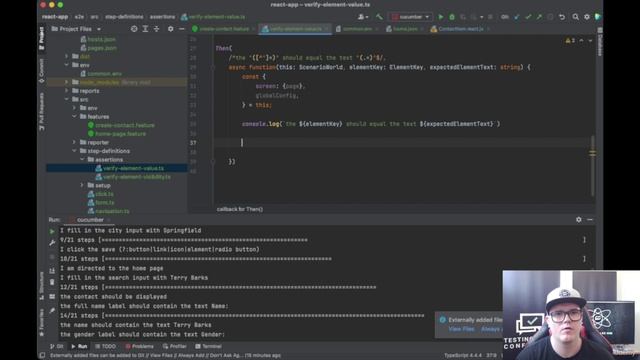This screenshot has width=640, height=360.
Task: Expand the node_modules folder
Action: [67, 82]
